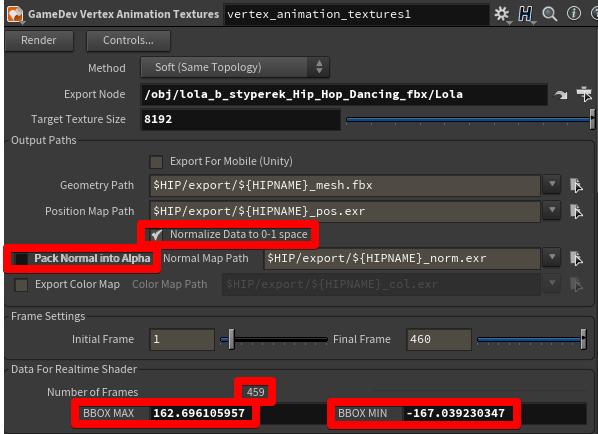Click the Houdini help H icon

click(526, 14)
